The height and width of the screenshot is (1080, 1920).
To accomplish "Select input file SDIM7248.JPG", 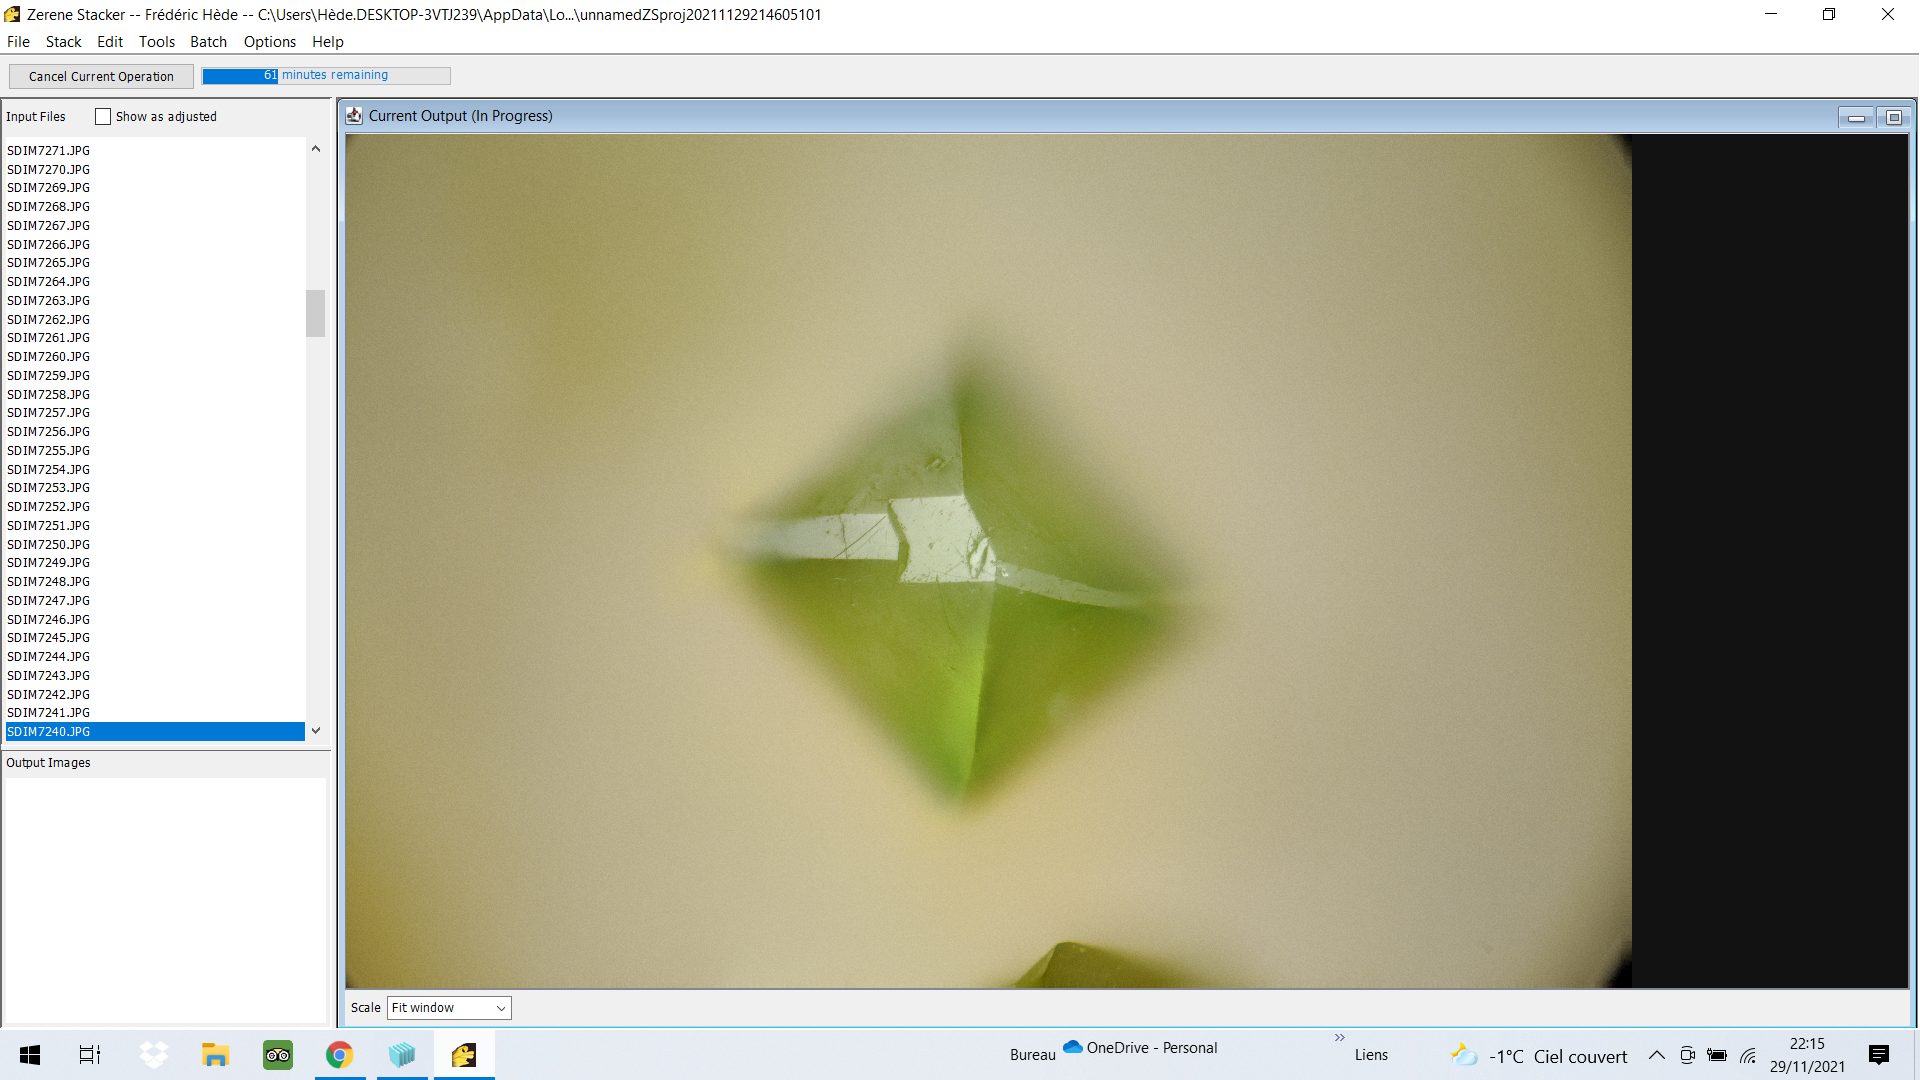I will click(155, 582).
